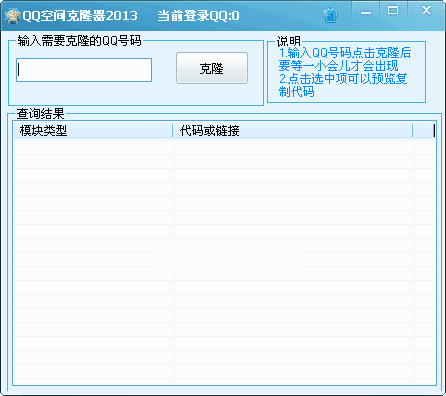The height and width of the screenshot is (396, 446).
Task: Select the '当前登录QQ:0' title text
Action: click(x=198, y=16)
